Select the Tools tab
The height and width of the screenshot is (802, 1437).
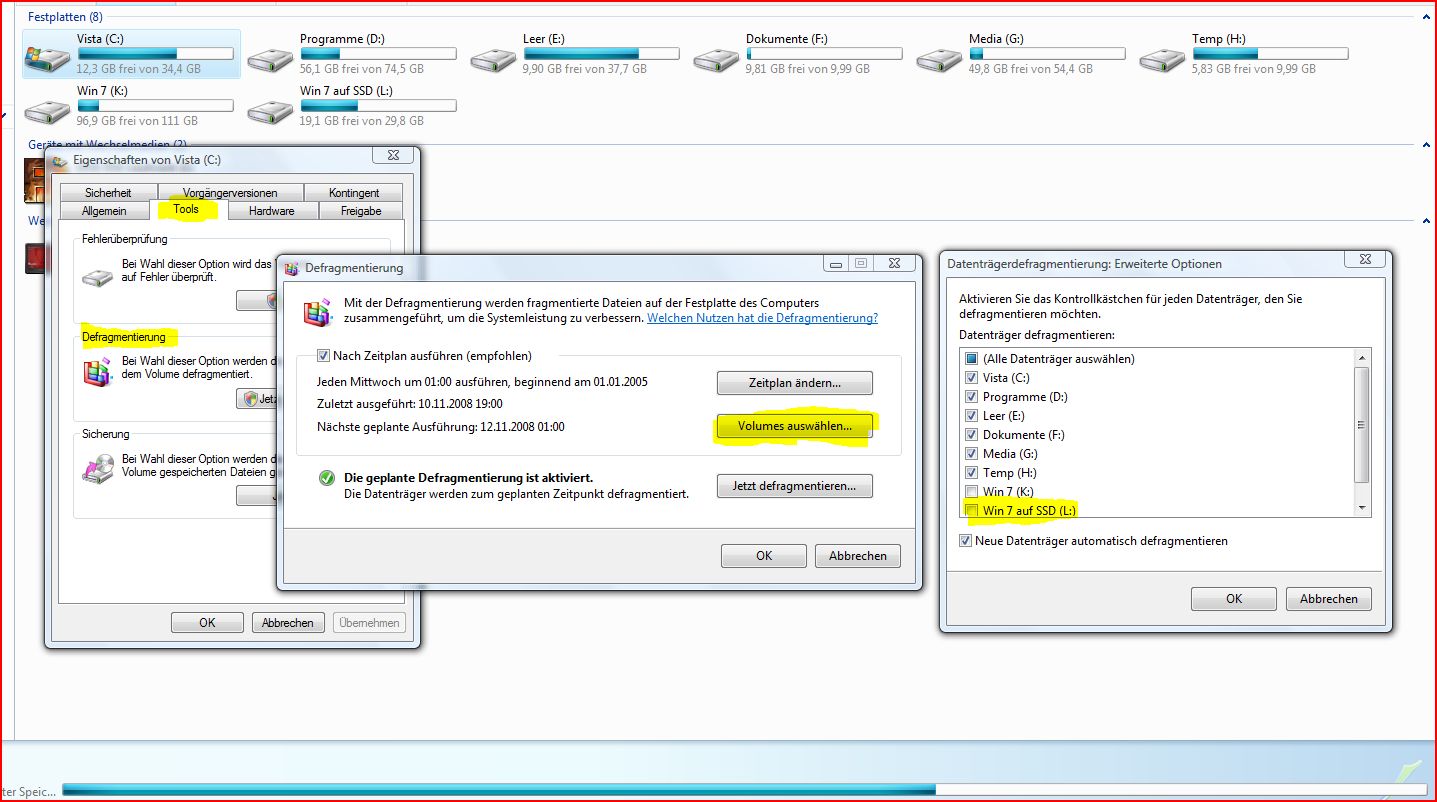click(186, 209)
